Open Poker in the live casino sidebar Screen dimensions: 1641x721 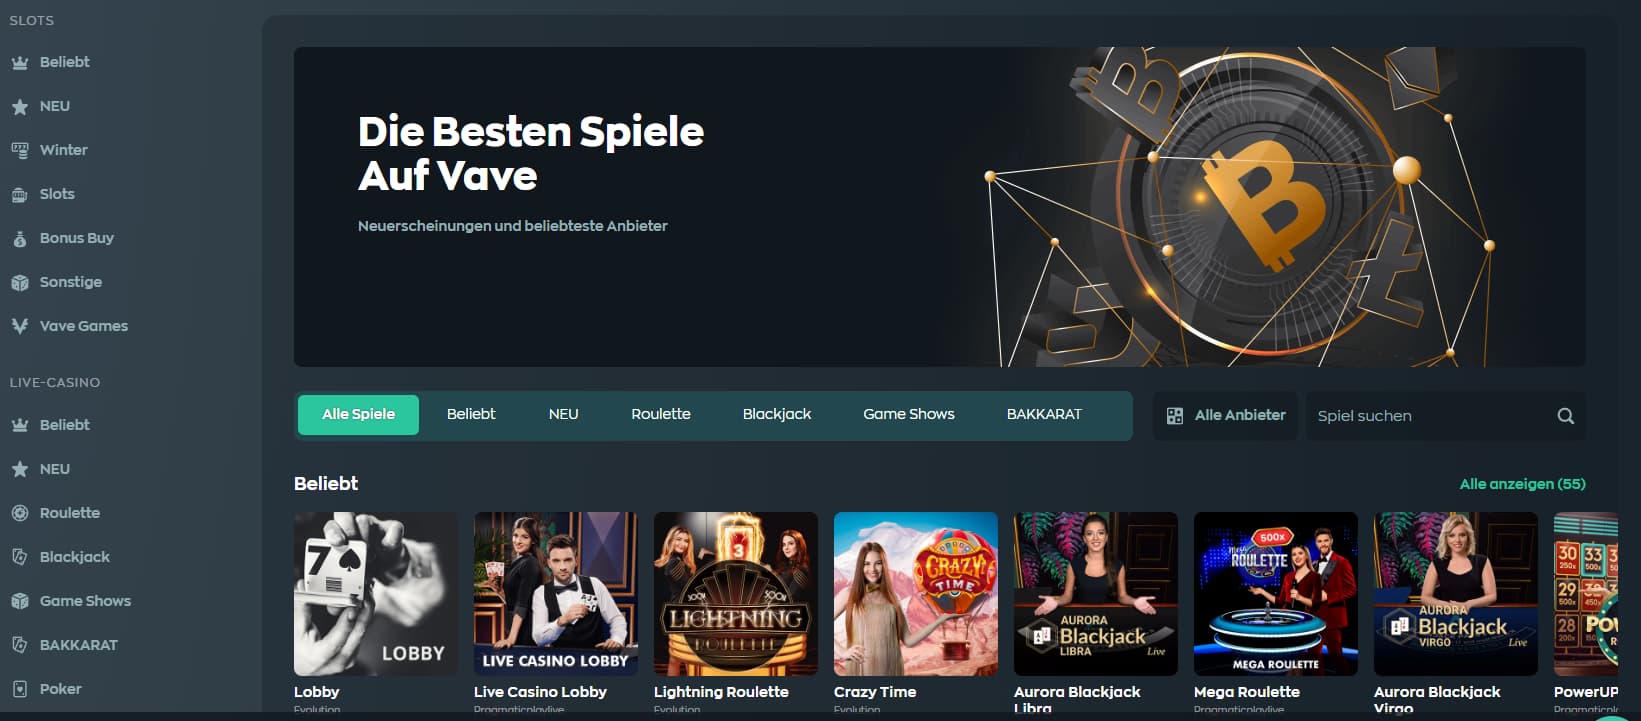pos(60,689)
